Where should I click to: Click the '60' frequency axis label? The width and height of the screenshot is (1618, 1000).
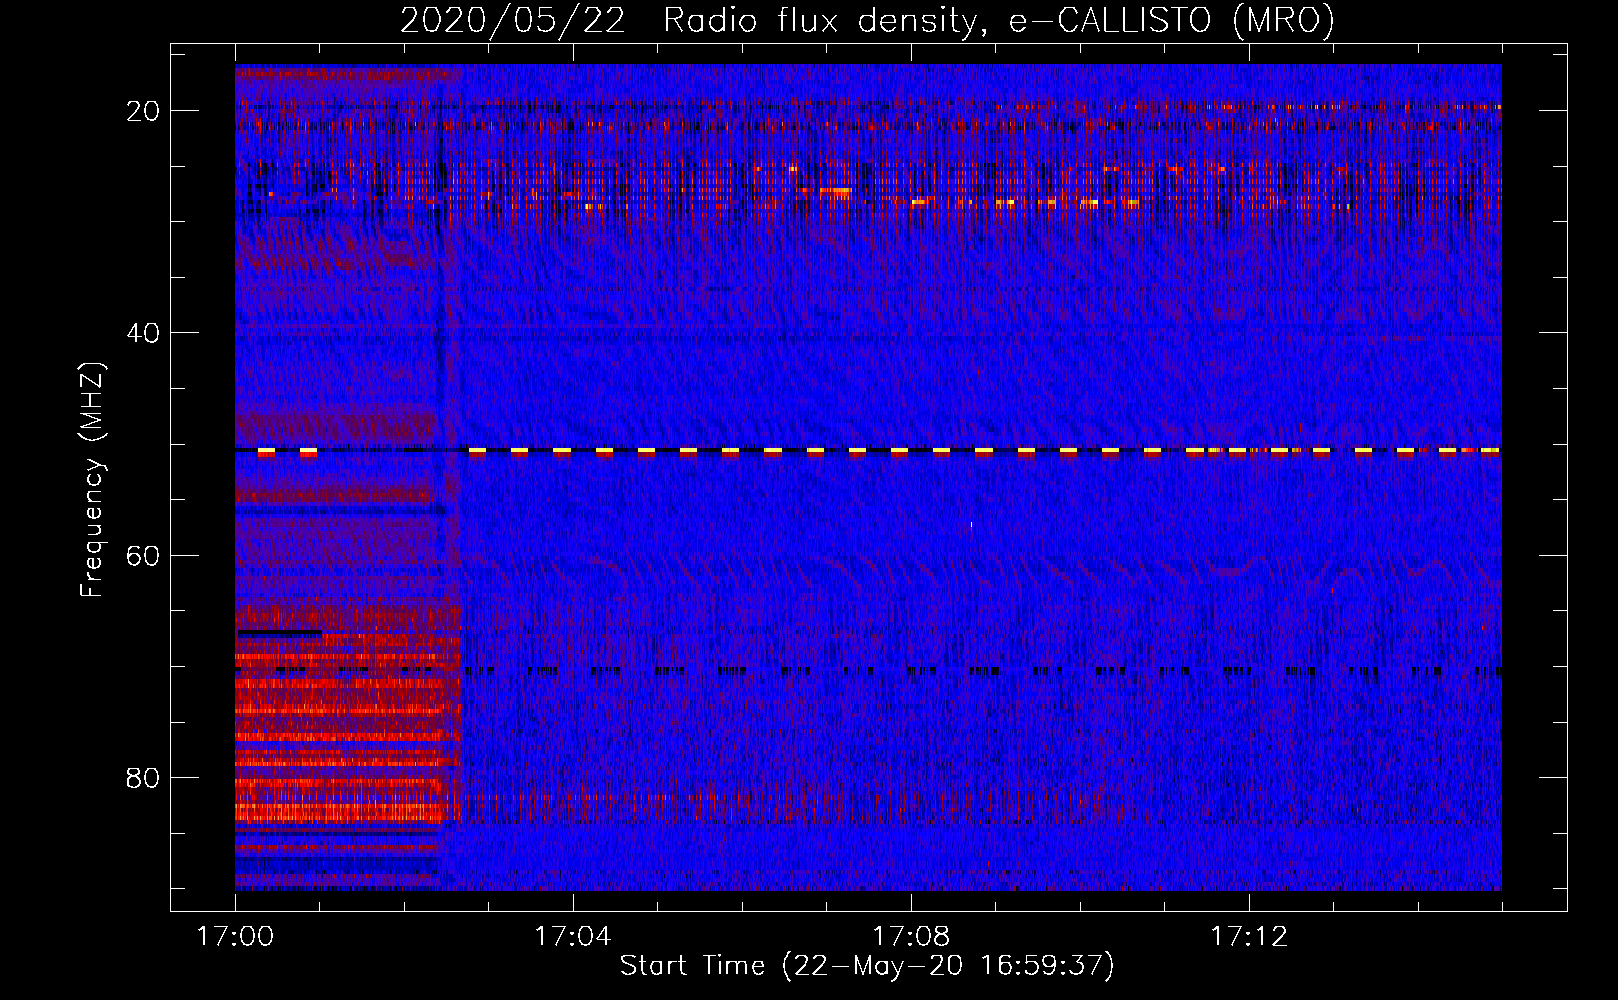click(x=143, y=555)
